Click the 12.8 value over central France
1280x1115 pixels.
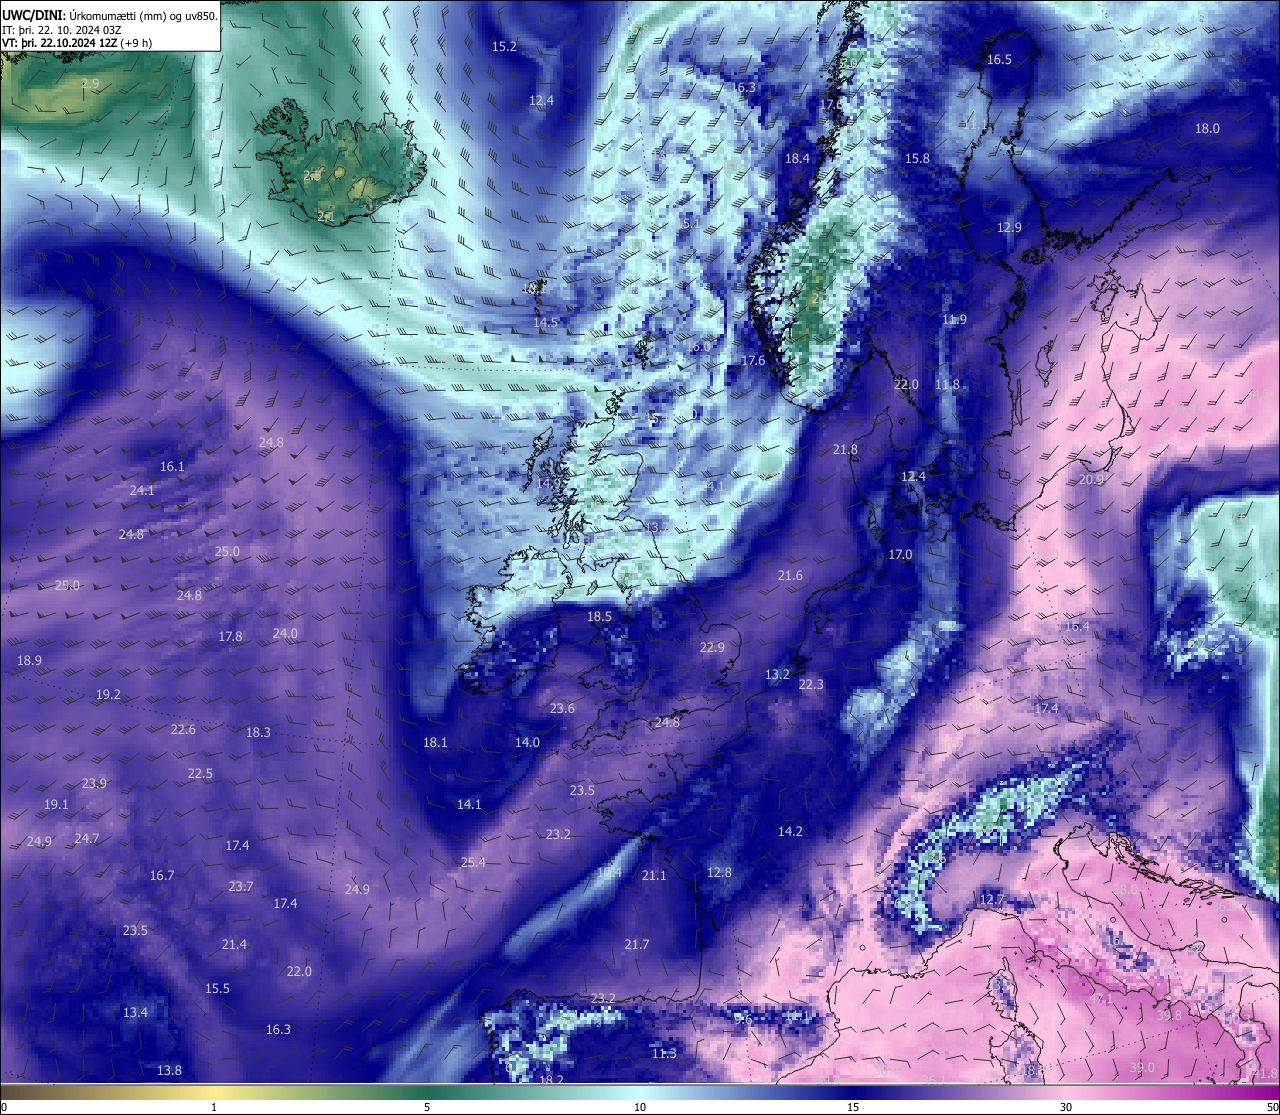click(719, 873)
